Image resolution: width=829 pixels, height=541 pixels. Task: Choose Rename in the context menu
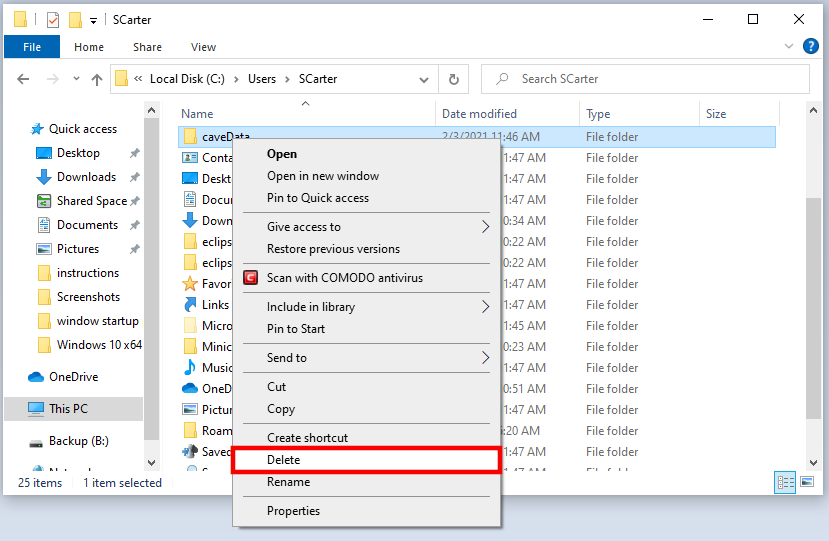click(366, 482)
